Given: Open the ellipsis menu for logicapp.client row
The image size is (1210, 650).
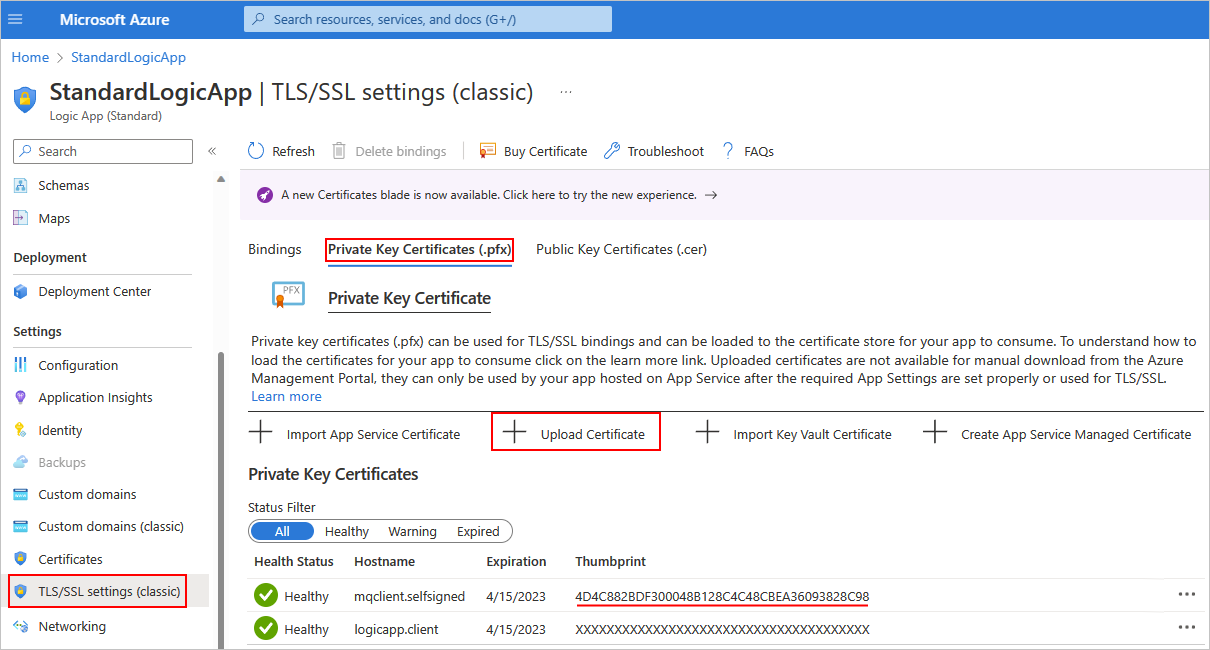Looking at the screenshot, I should click(1187, 627).
